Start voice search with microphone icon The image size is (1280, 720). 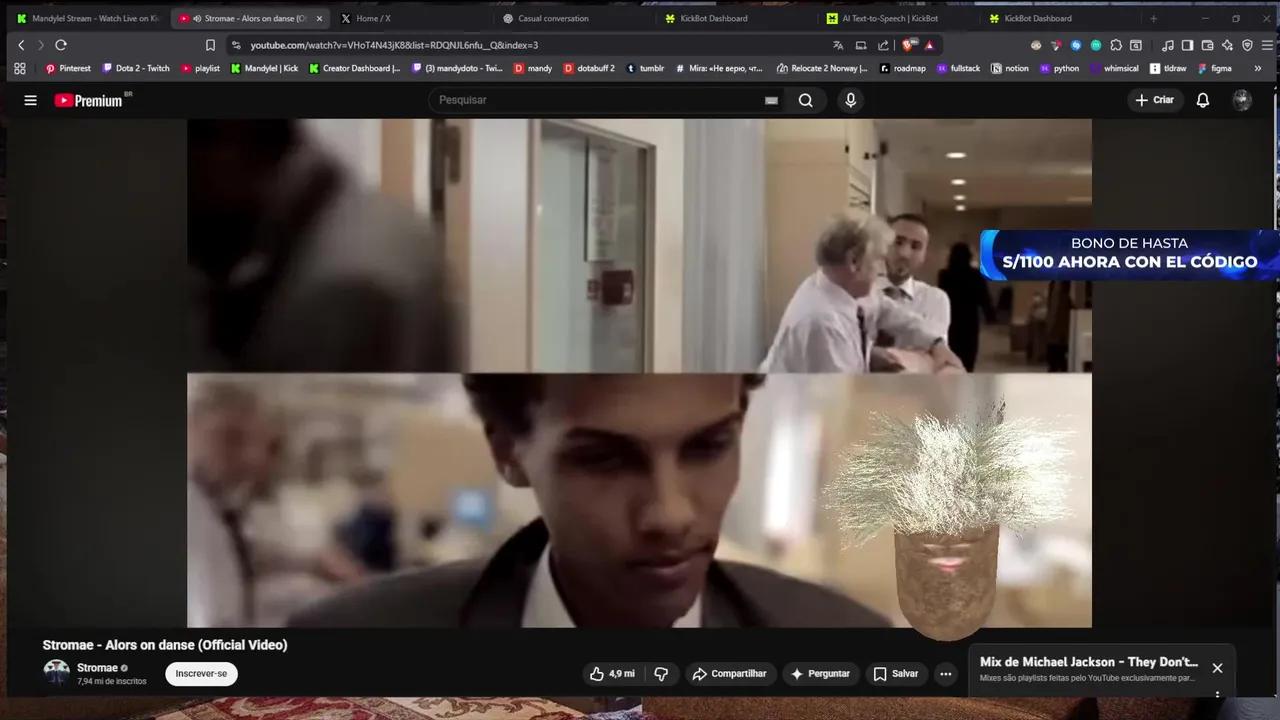[850, 100]
